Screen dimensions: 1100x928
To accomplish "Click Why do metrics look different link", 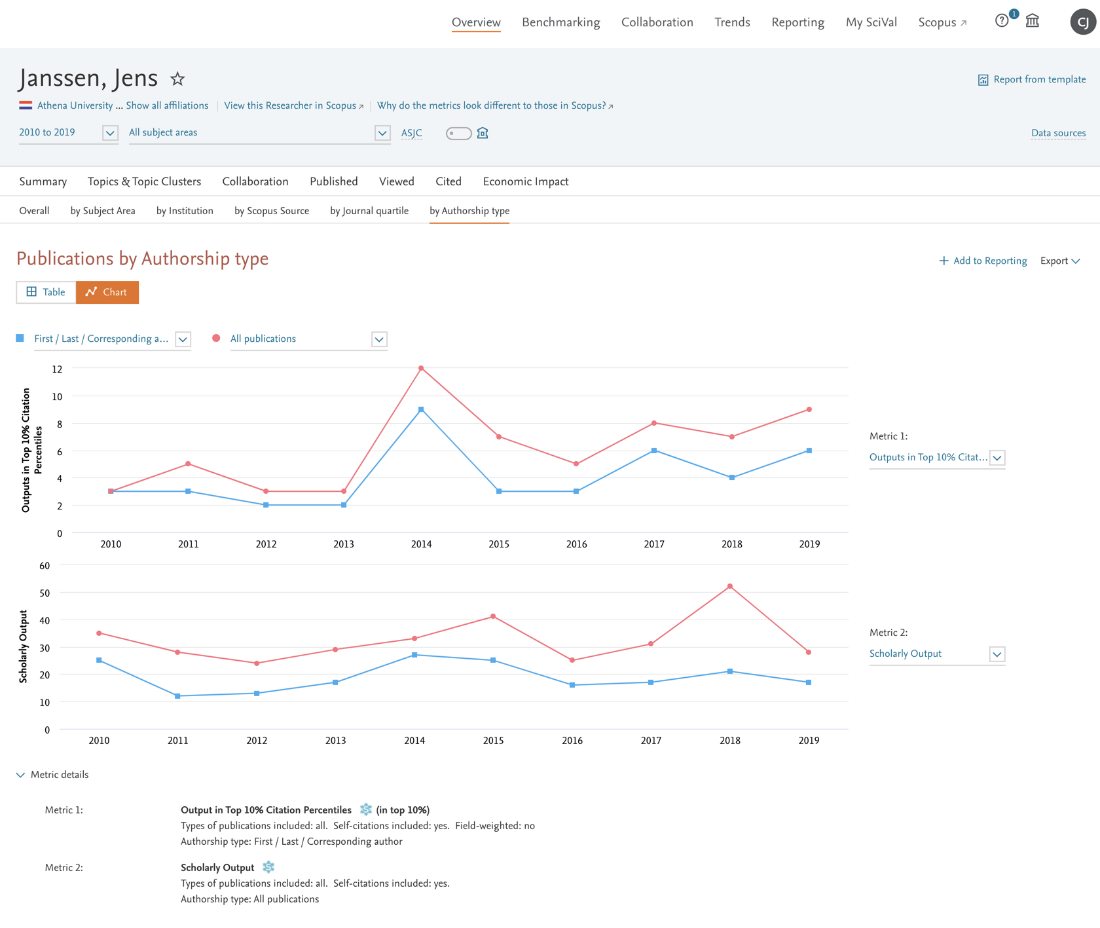I will coord(495,105).
